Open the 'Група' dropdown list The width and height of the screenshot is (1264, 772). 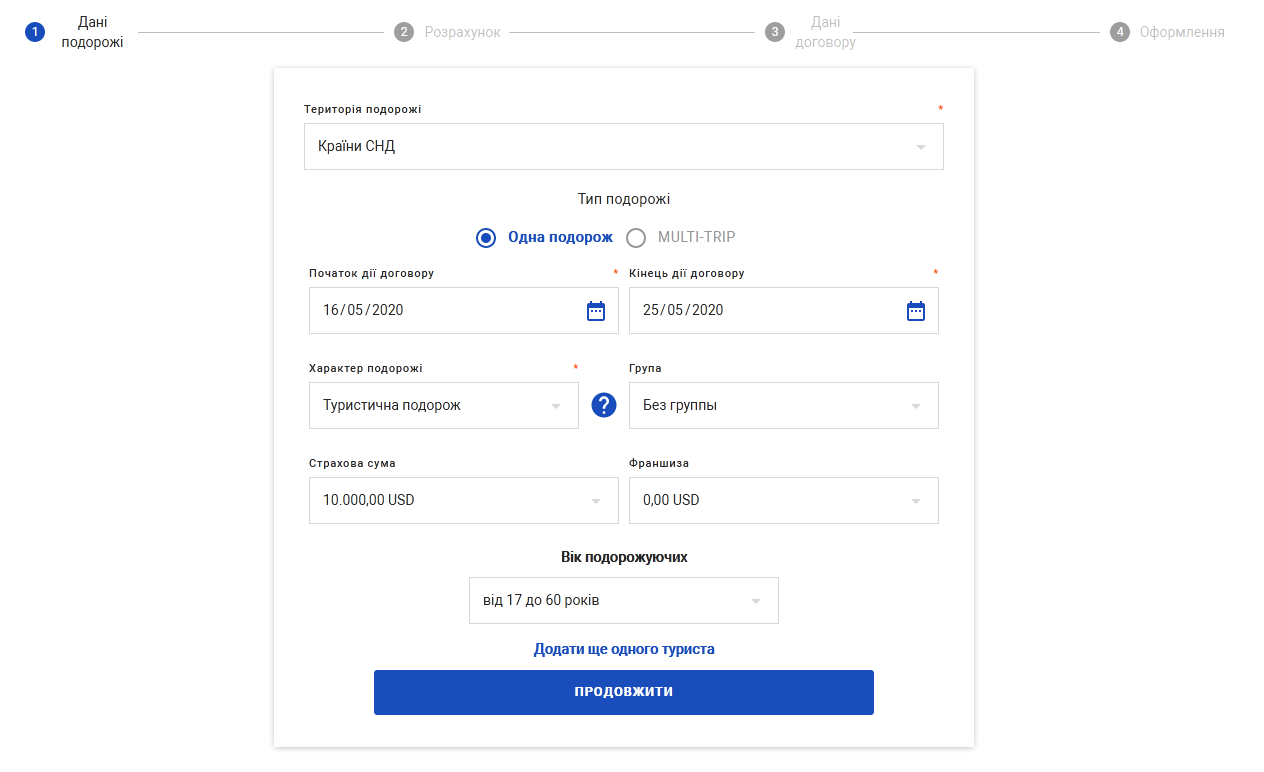pos(783,406)
